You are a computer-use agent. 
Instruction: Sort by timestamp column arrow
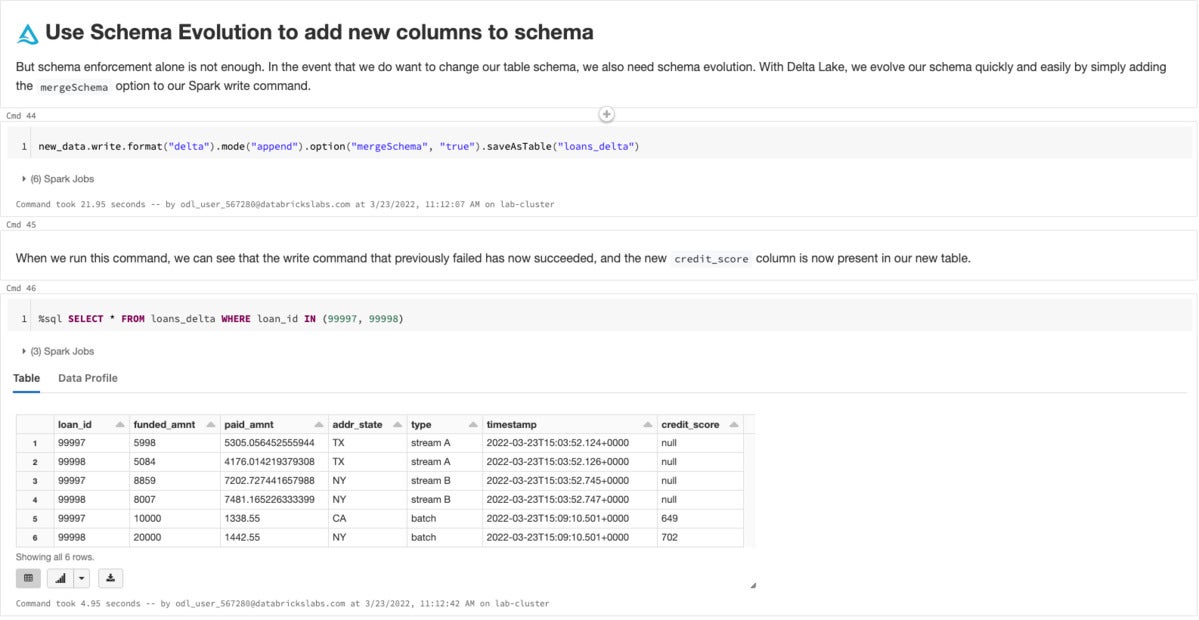pos(648,424)
